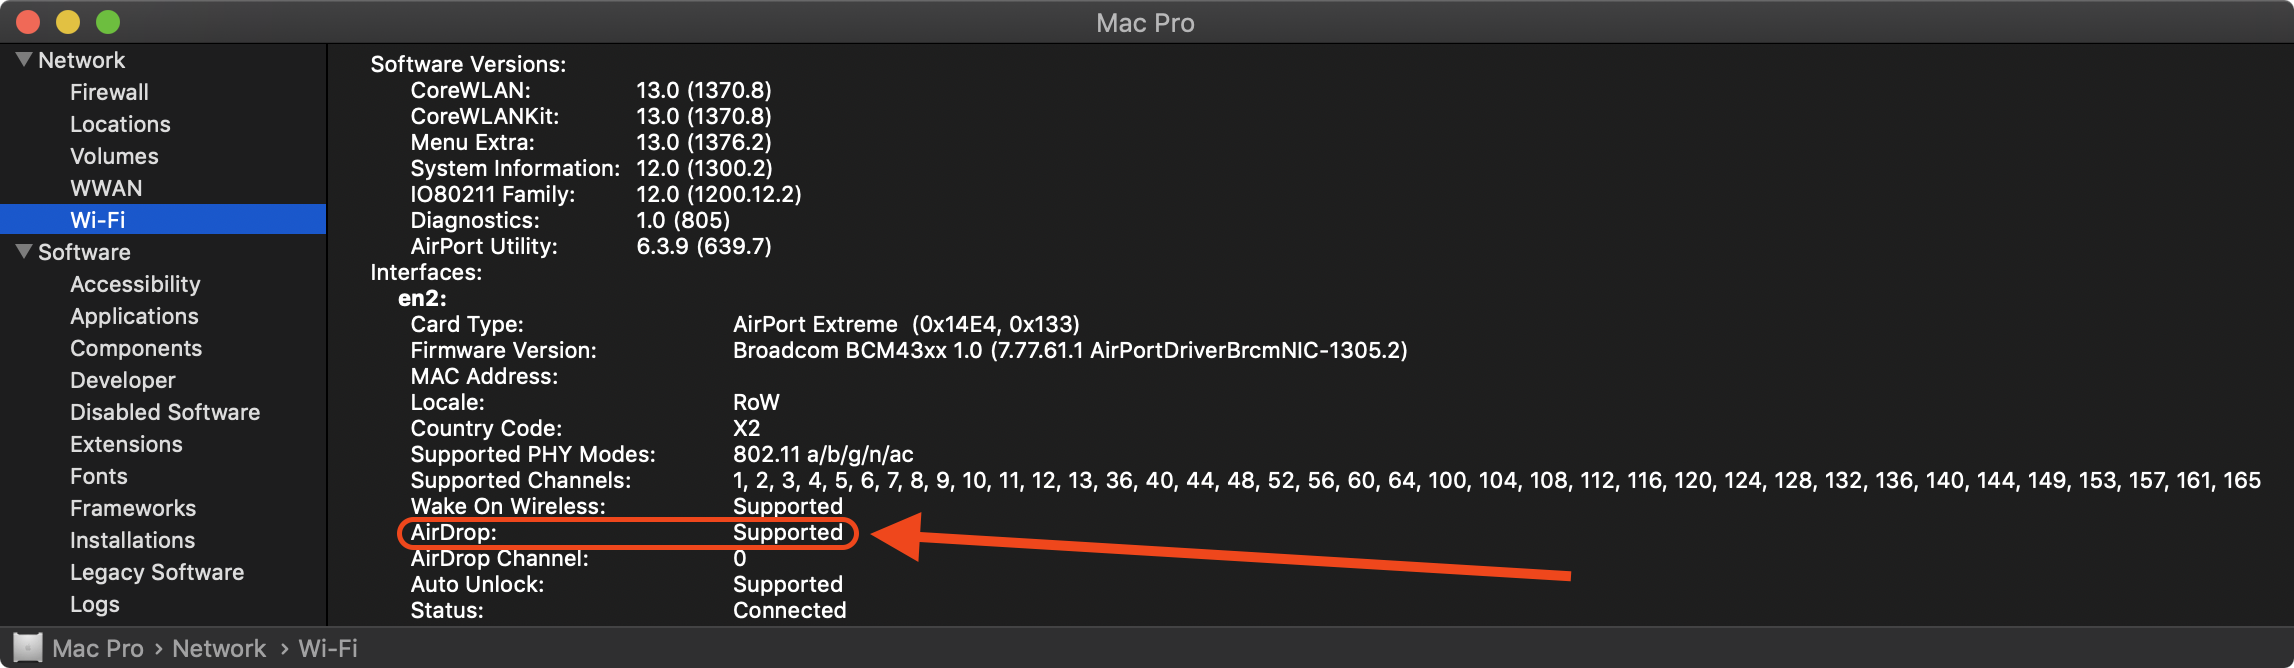Open Locations under Network
The height and width of the screenshot is (668, 2294).
point(120,124)
